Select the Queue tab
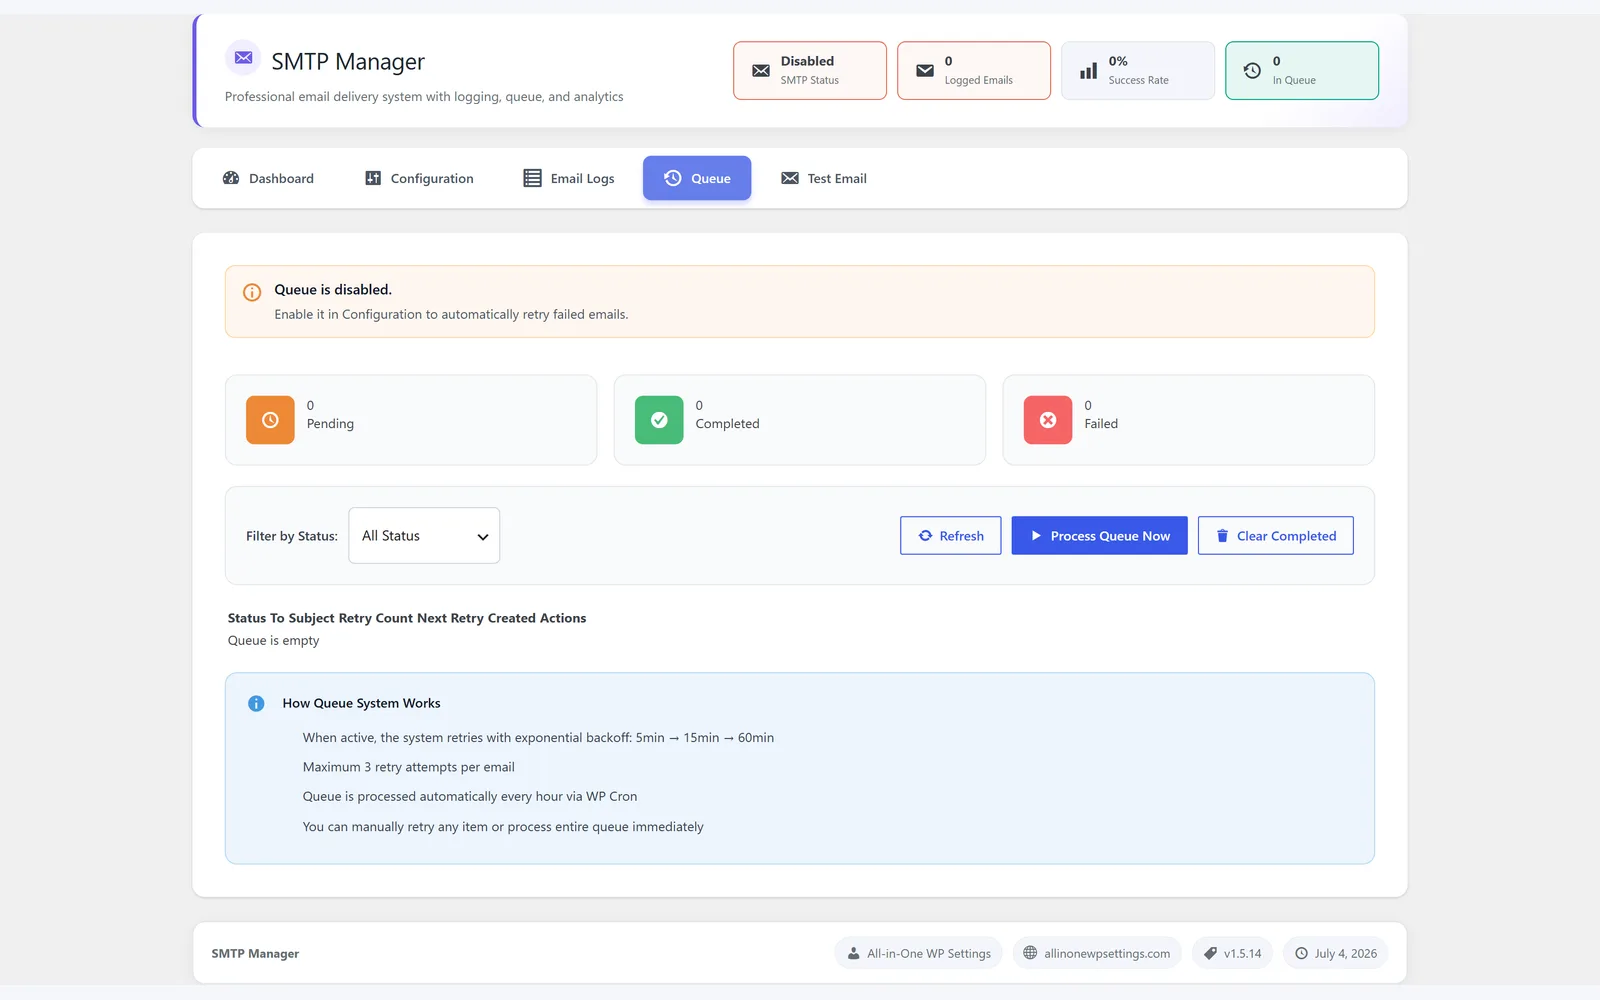The width and height of the screenshot is (1600, 1000). coord(697,178)
